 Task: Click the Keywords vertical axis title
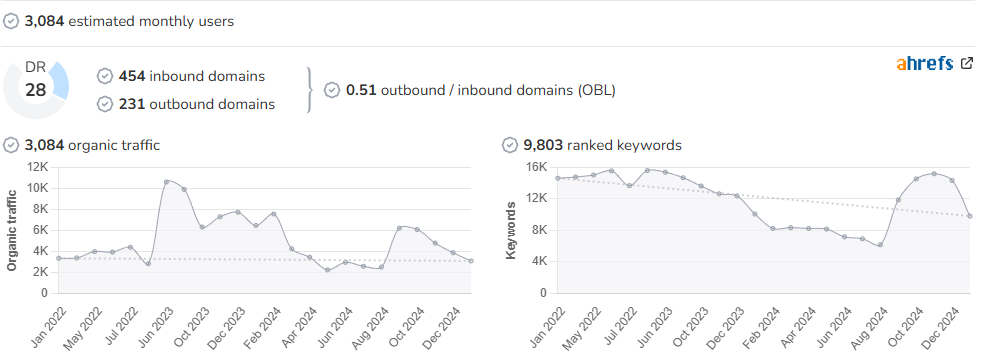tap(511, 230)
